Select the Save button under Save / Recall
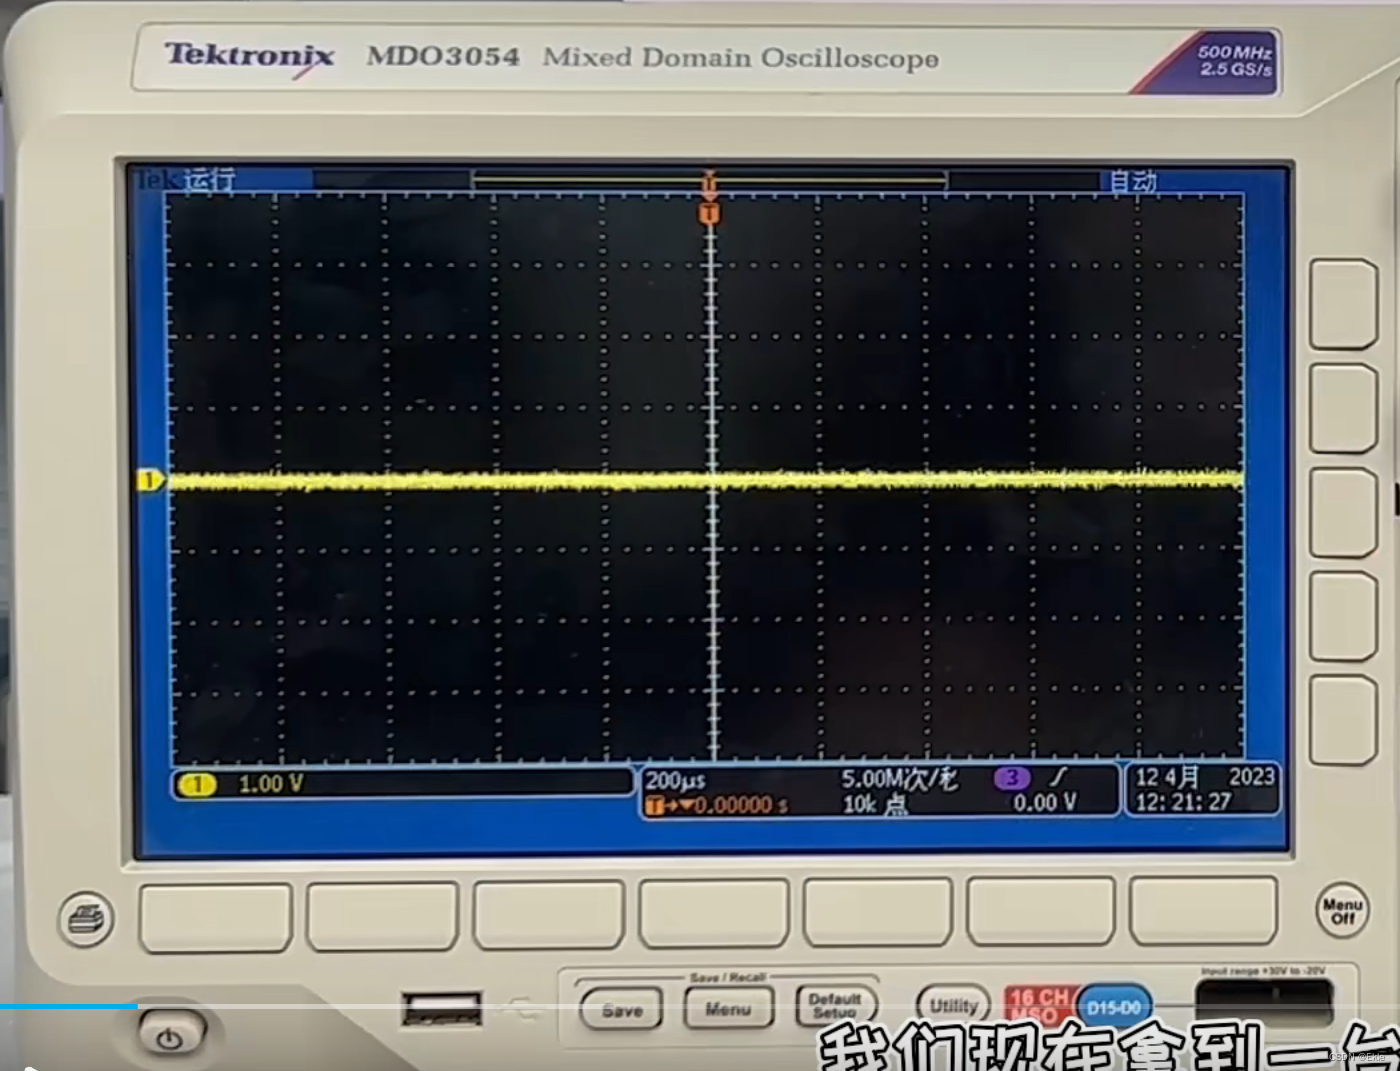1400x1071 pixels. coord(621,1010)
